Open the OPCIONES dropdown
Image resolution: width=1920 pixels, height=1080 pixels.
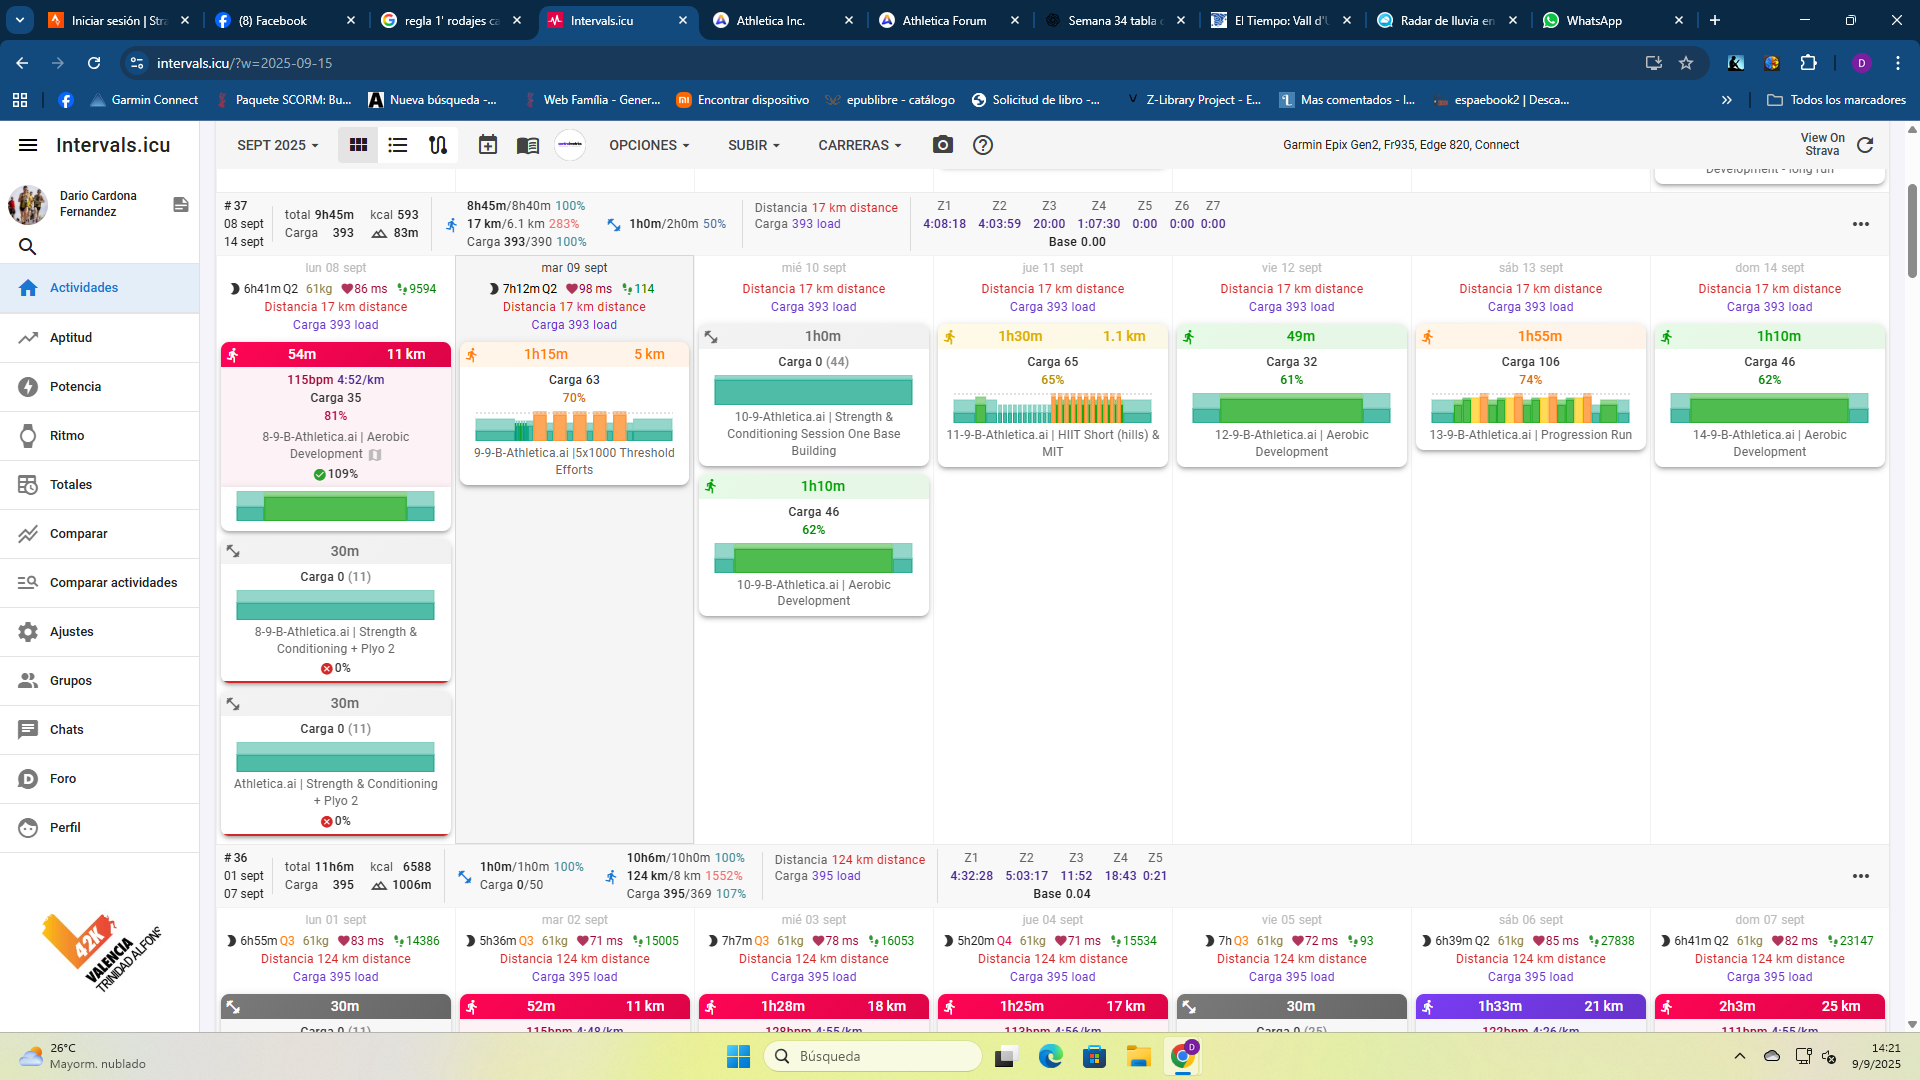point(649,145)
